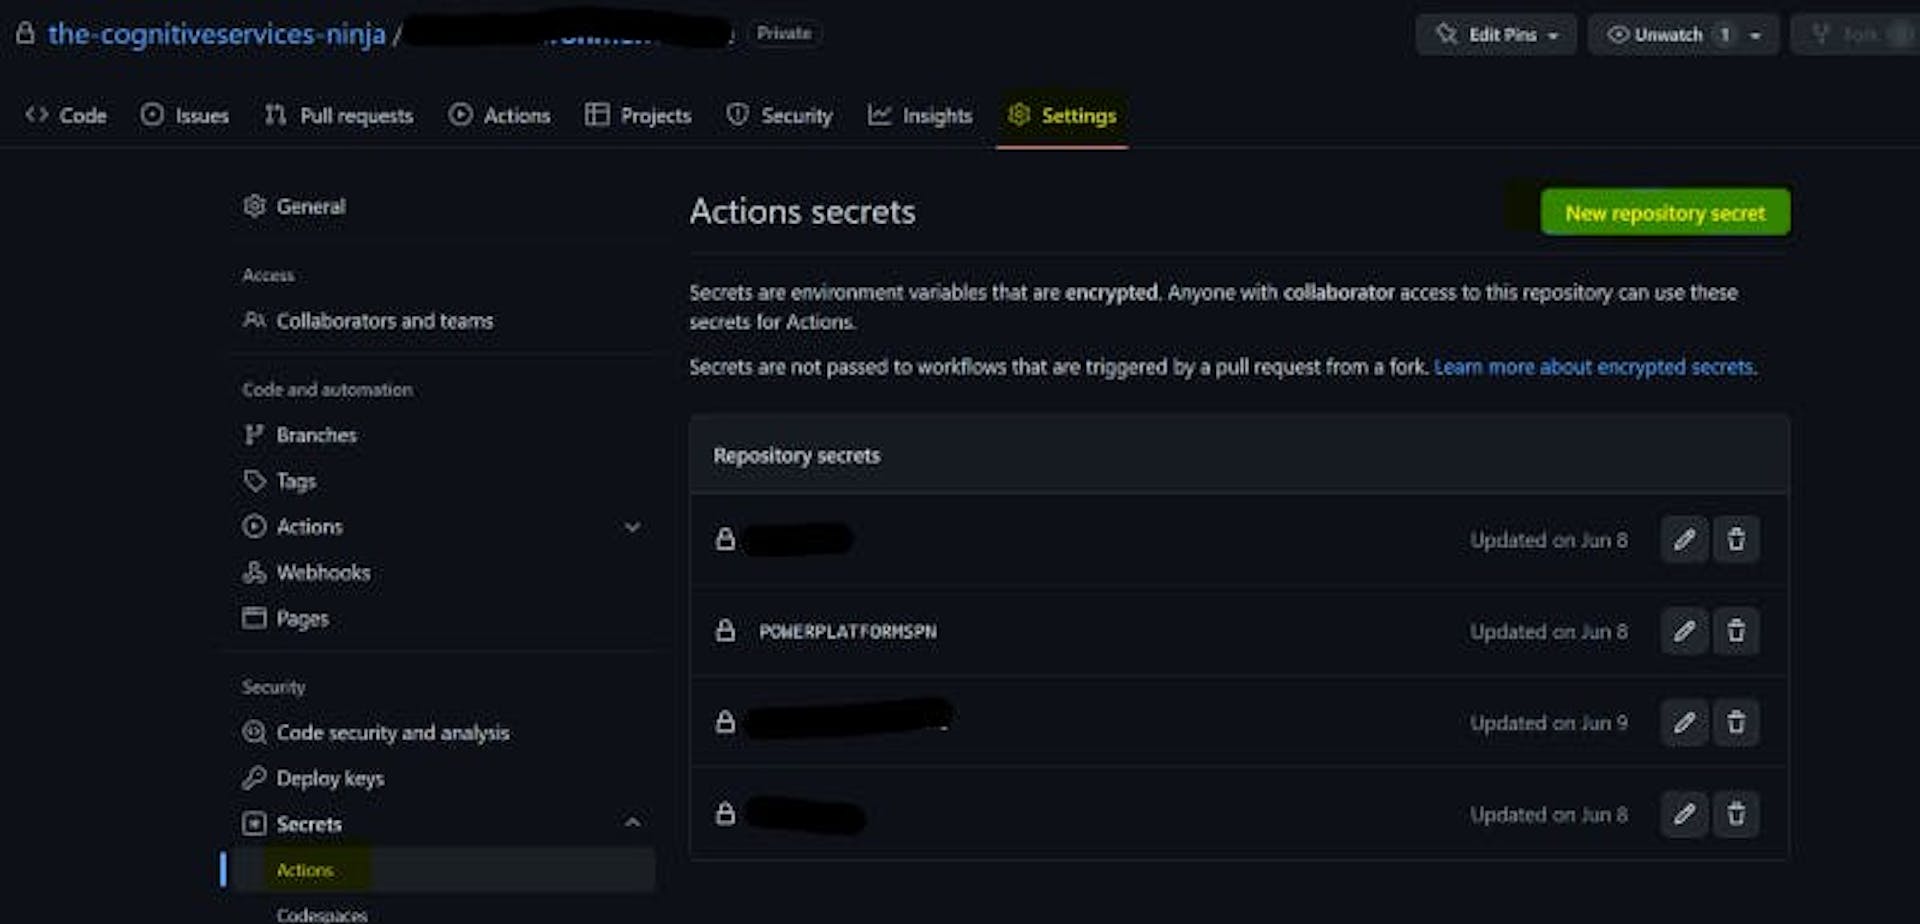Click New repository secret button

click(1665, 212)
